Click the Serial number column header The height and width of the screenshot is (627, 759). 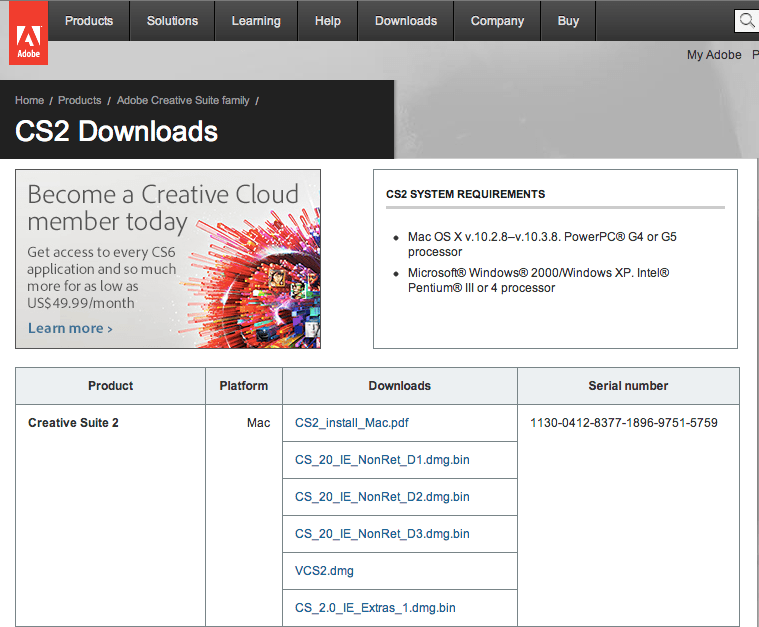coord(628,386)
